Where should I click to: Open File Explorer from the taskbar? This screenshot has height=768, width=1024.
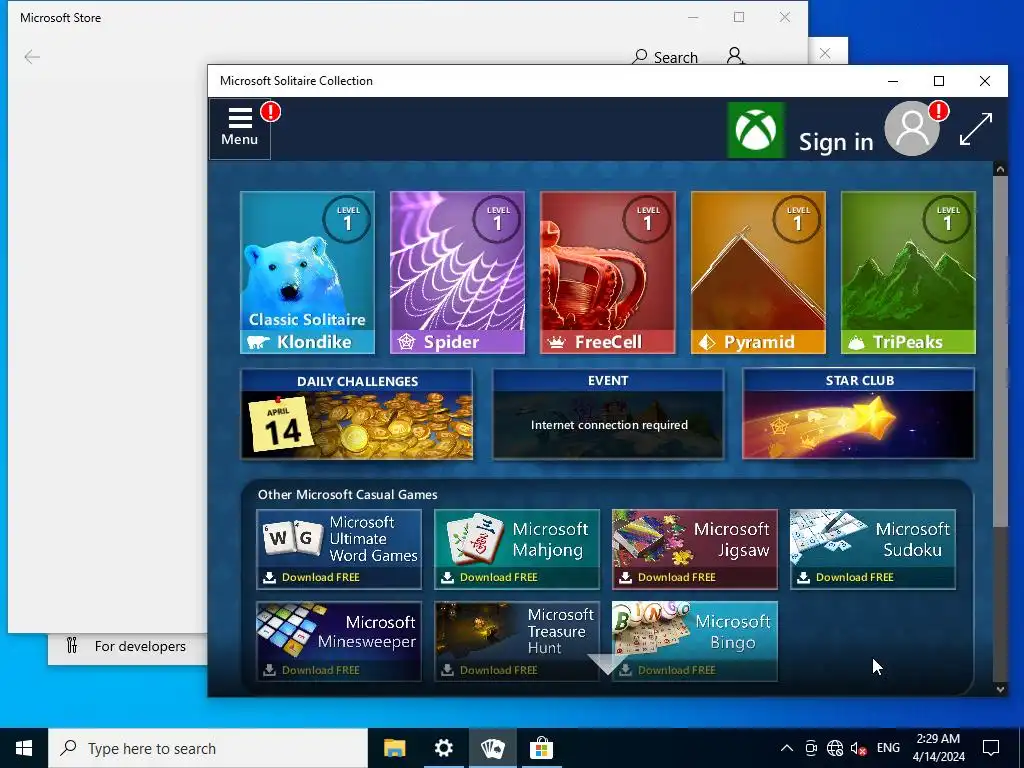(x=394, y=748)
